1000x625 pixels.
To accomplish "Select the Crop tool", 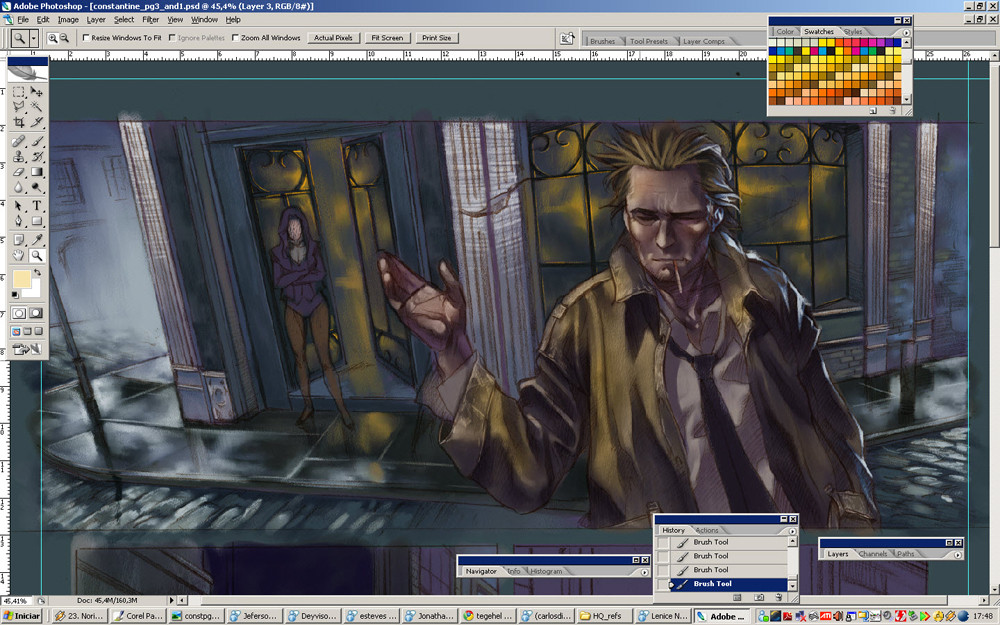I will [18, 122].
